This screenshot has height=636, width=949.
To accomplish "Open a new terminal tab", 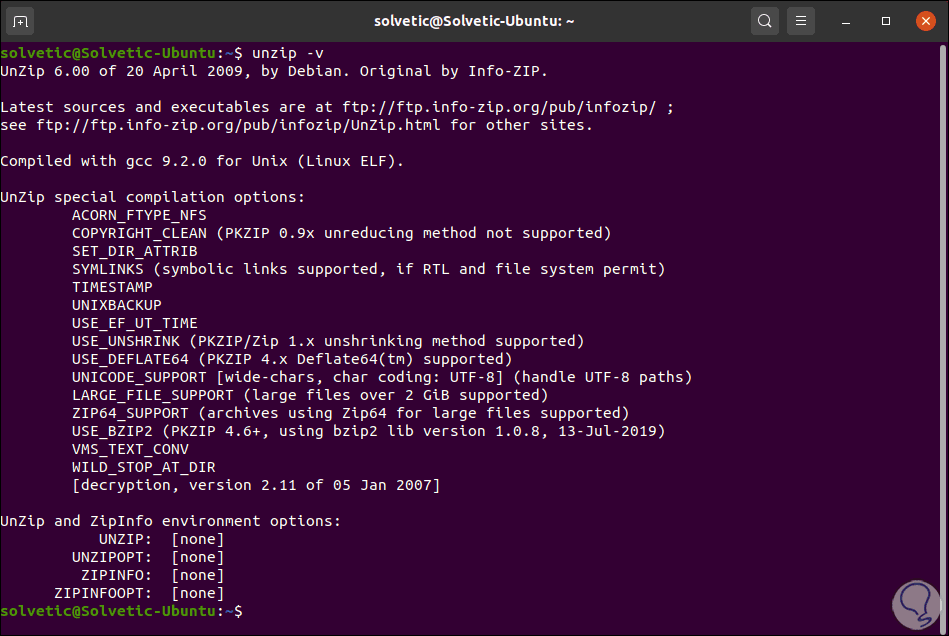I will tap(21, 21).
